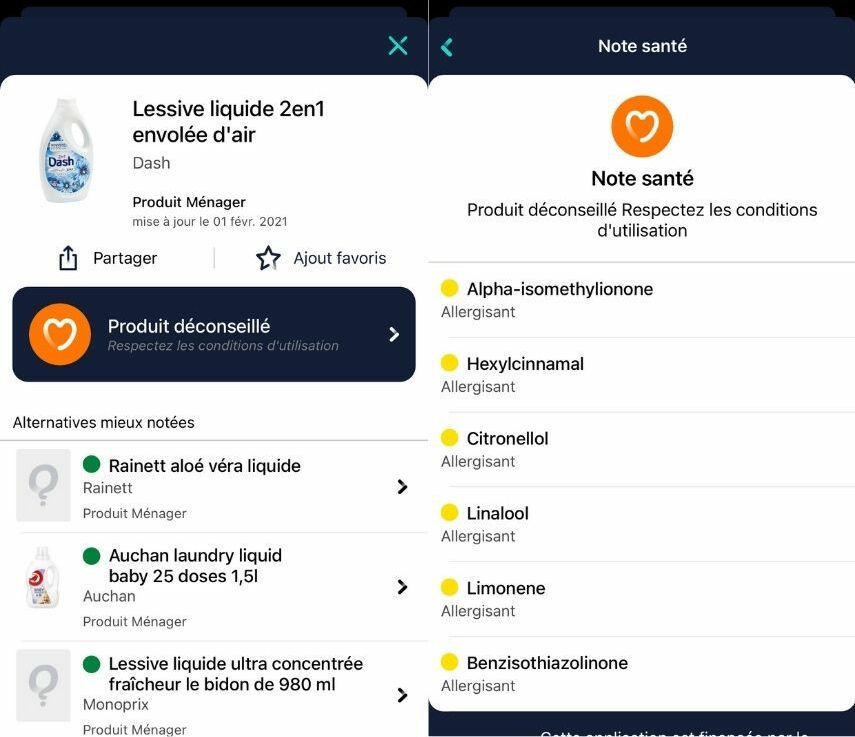Screen dimensions: 855x737
Task: Close the product sheet with the X icon
Action: coord(398,46)
